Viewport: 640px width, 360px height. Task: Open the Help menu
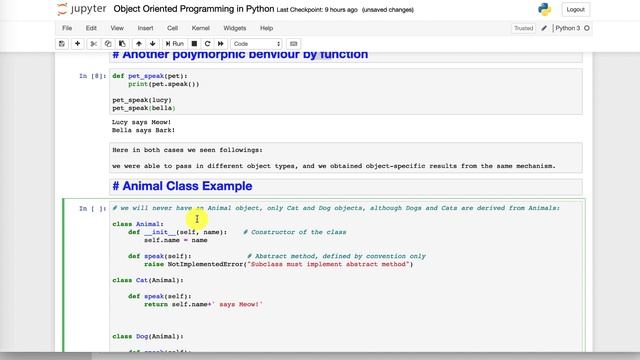point(267,28)
